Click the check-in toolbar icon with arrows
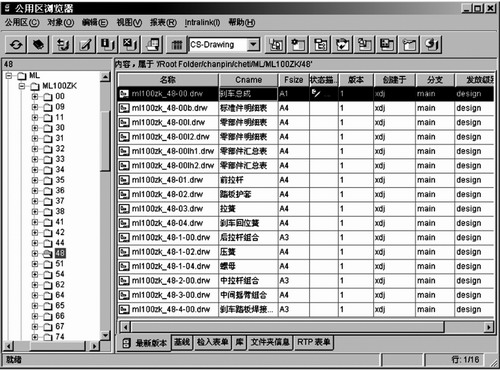The height and width of the screenshot is (370, 500). (x=342, y=45)
